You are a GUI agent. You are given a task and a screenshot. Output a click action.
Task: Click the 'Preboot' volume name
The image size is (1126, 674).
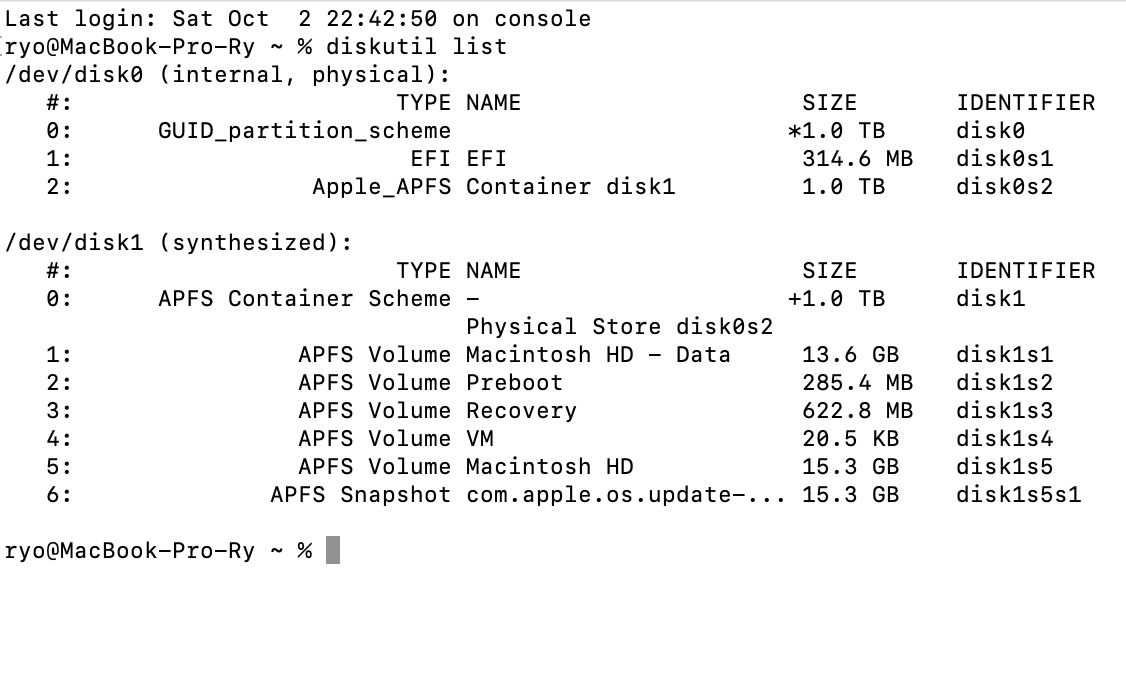[514, 383]
